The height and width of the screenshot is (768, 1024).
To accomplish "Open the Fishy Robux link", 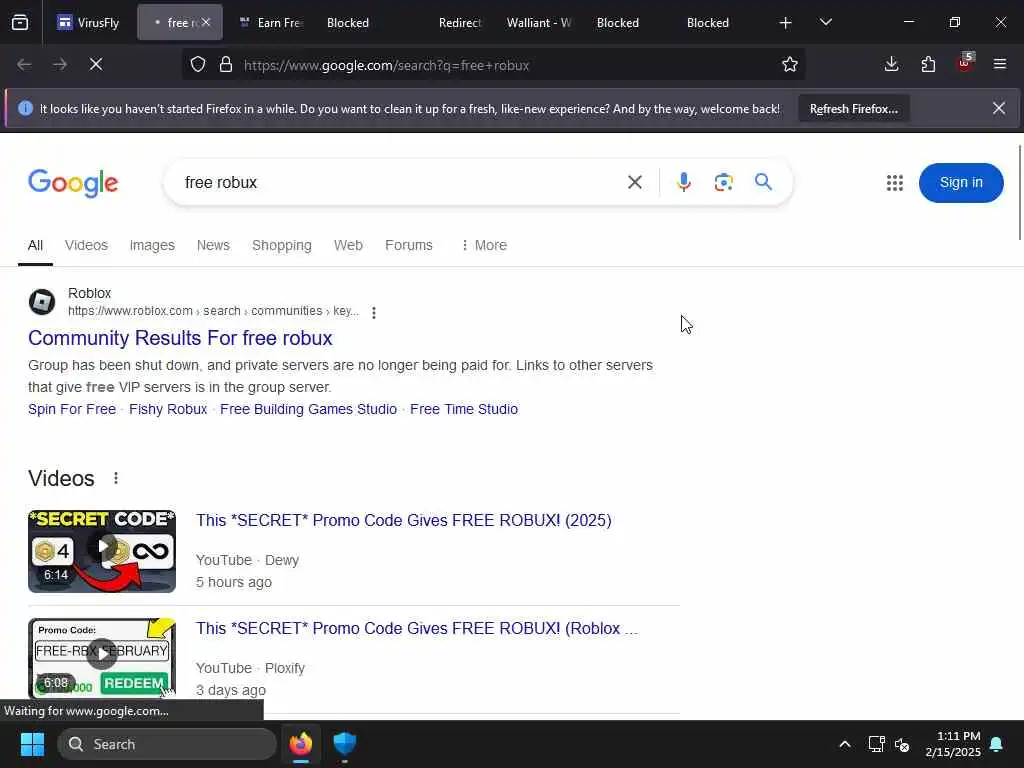I will click(168, 409).
